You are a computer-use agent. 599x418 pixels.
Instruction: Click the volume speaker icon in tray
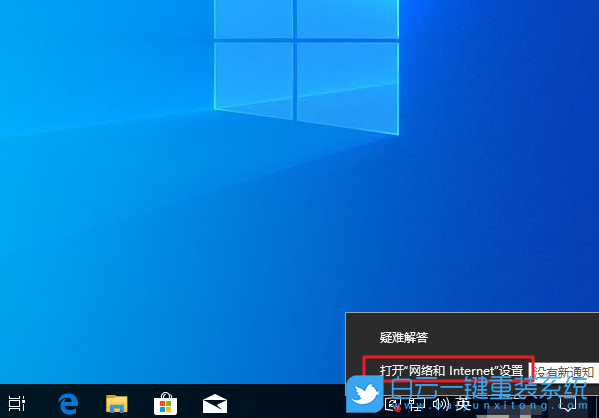click(x=440, y=404)
